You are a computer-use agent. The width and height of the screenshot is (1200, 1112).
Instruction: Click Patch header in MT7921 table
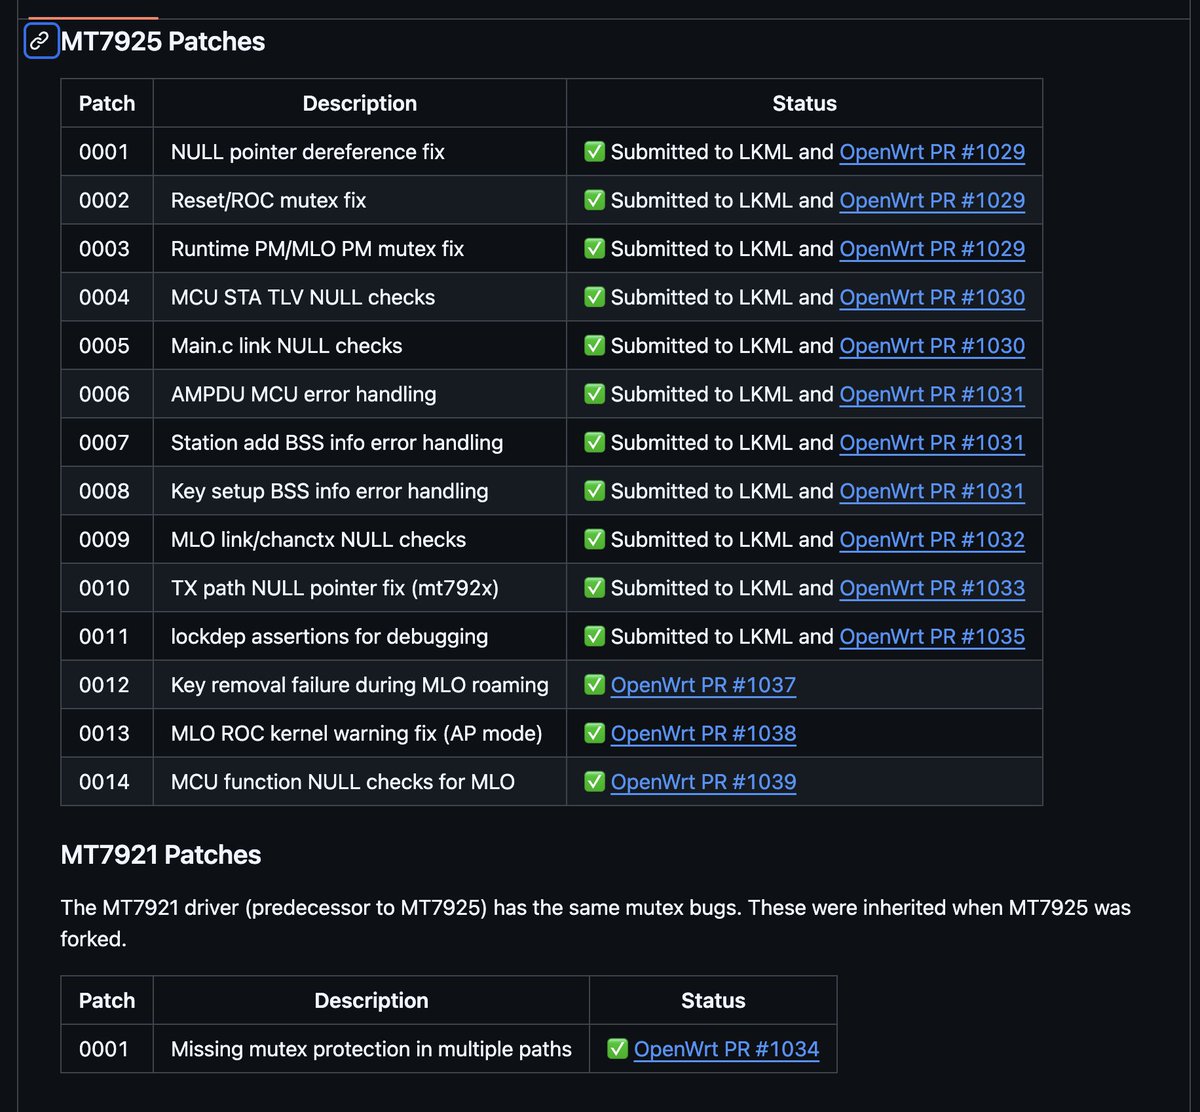point(107,1000)
